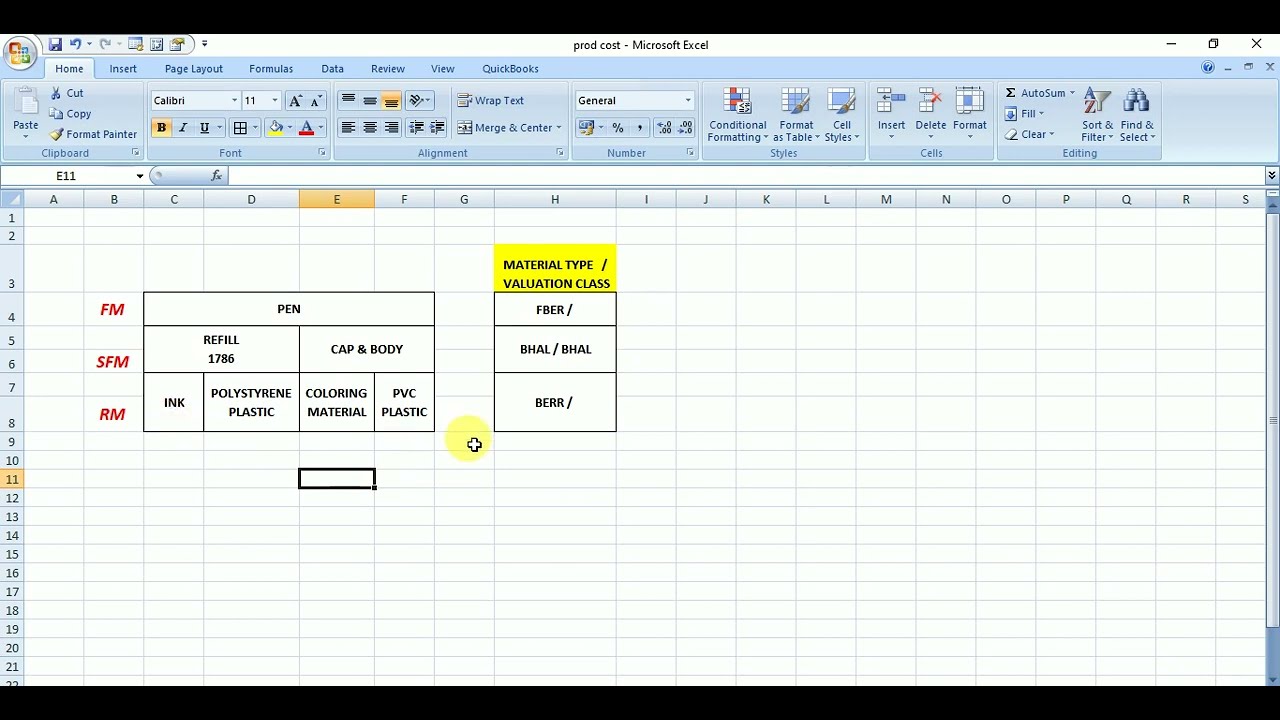Viewport: 1280px width, 720px height.
Task: Increase cell indent
Action: click(x=437, y=128)
